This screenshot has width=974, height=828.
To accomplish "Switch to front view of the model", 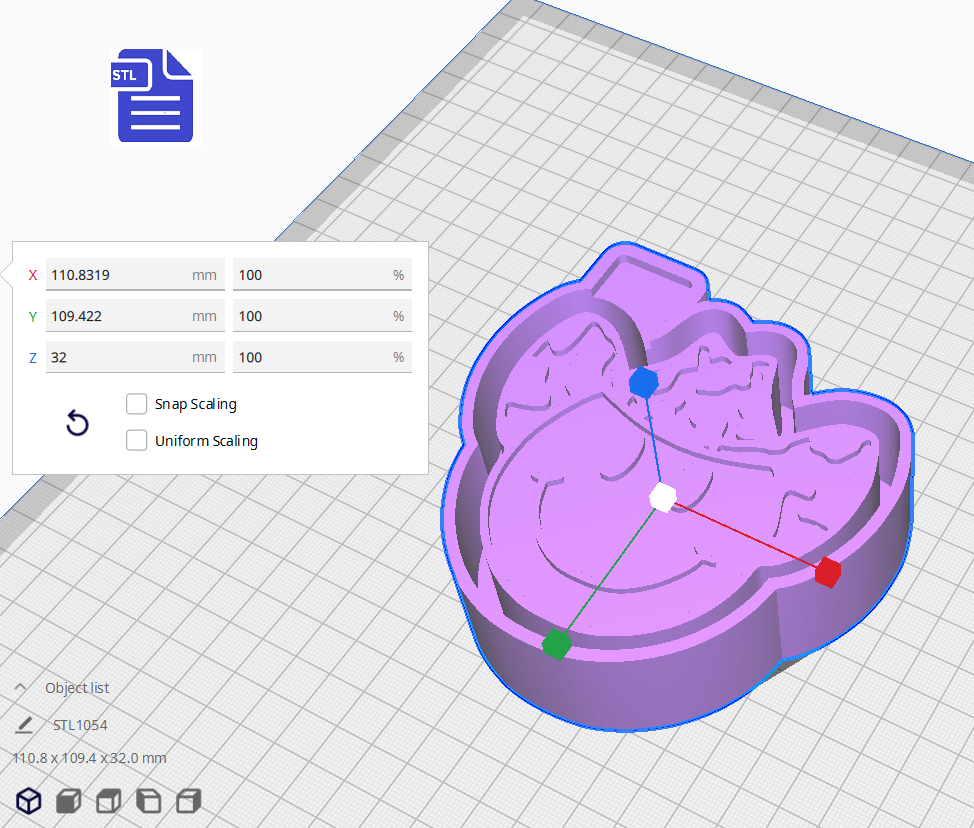I will (x=68, y=800).
